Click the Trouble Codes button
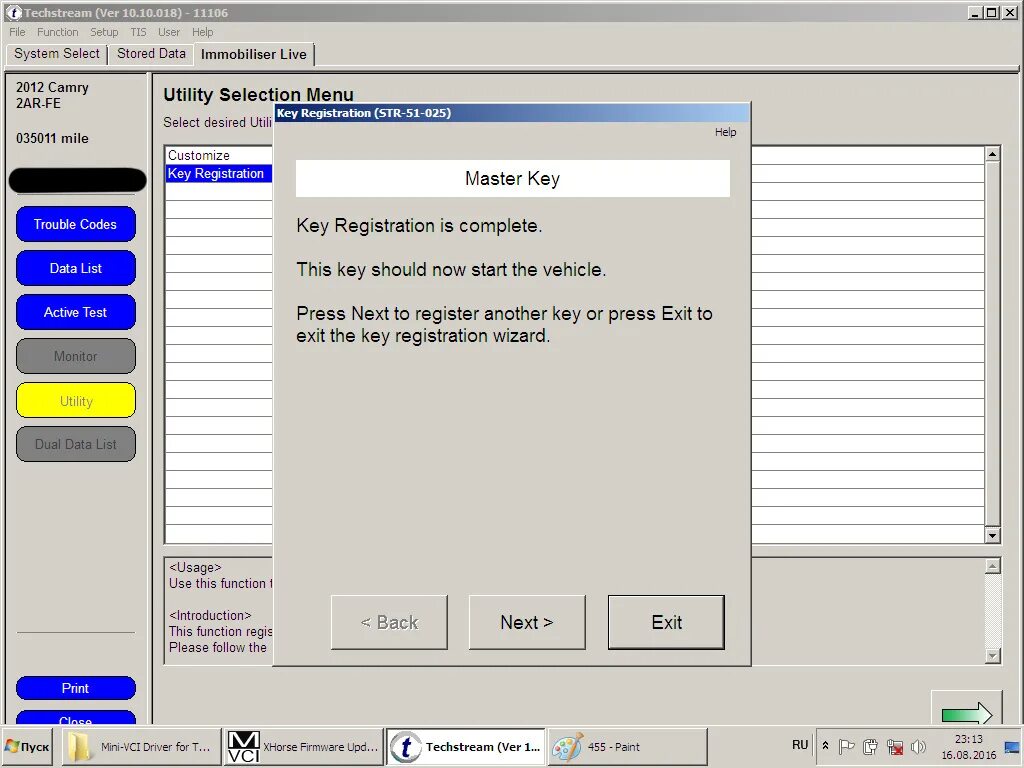Image resolution: width=1024 pixels, height=768 pixels. 76,224
